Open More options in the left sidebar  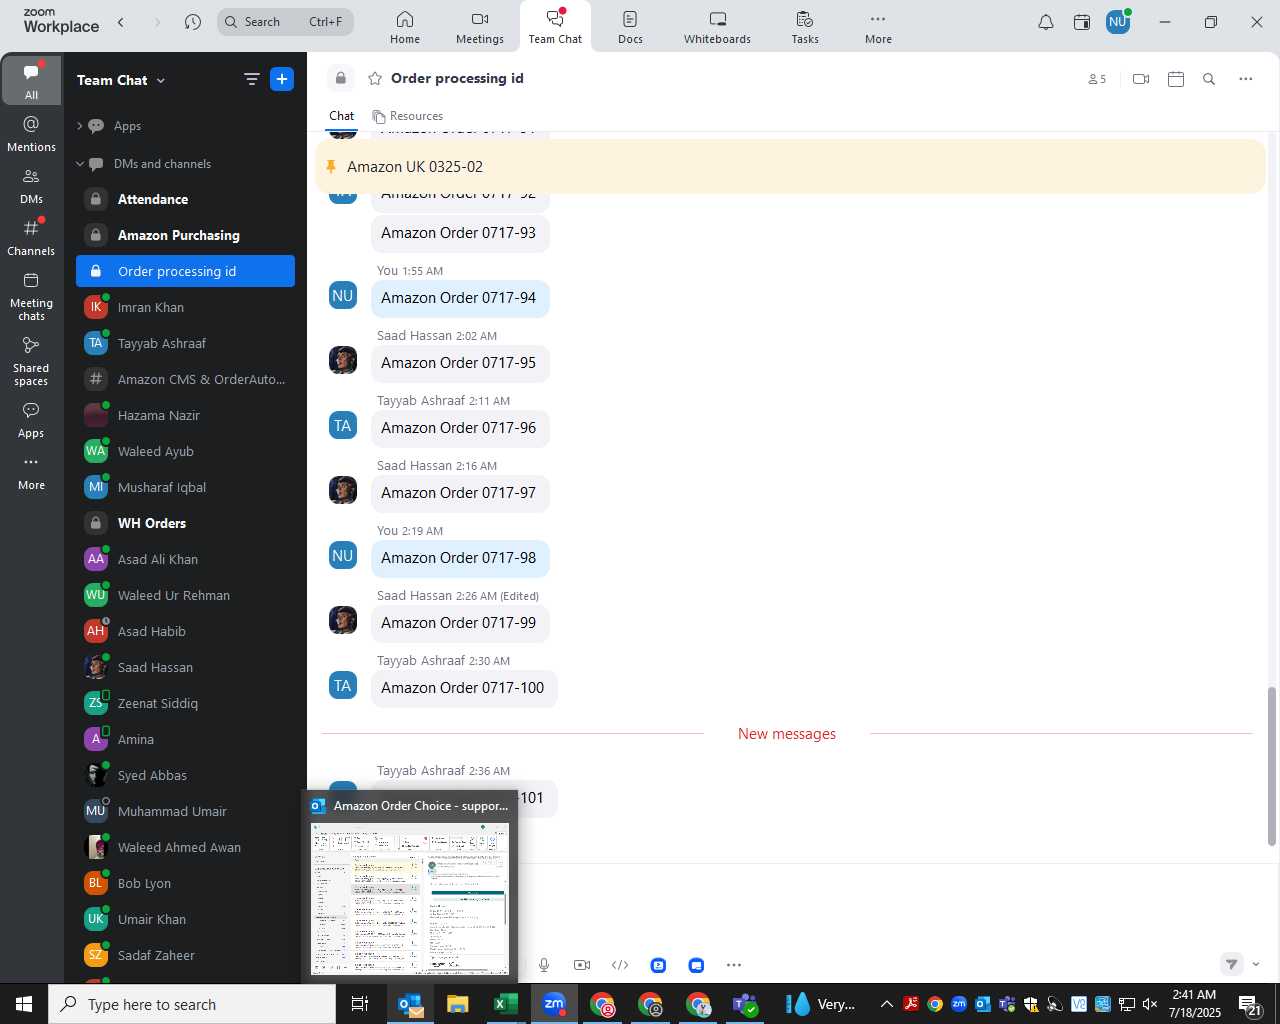pos(31,472)
